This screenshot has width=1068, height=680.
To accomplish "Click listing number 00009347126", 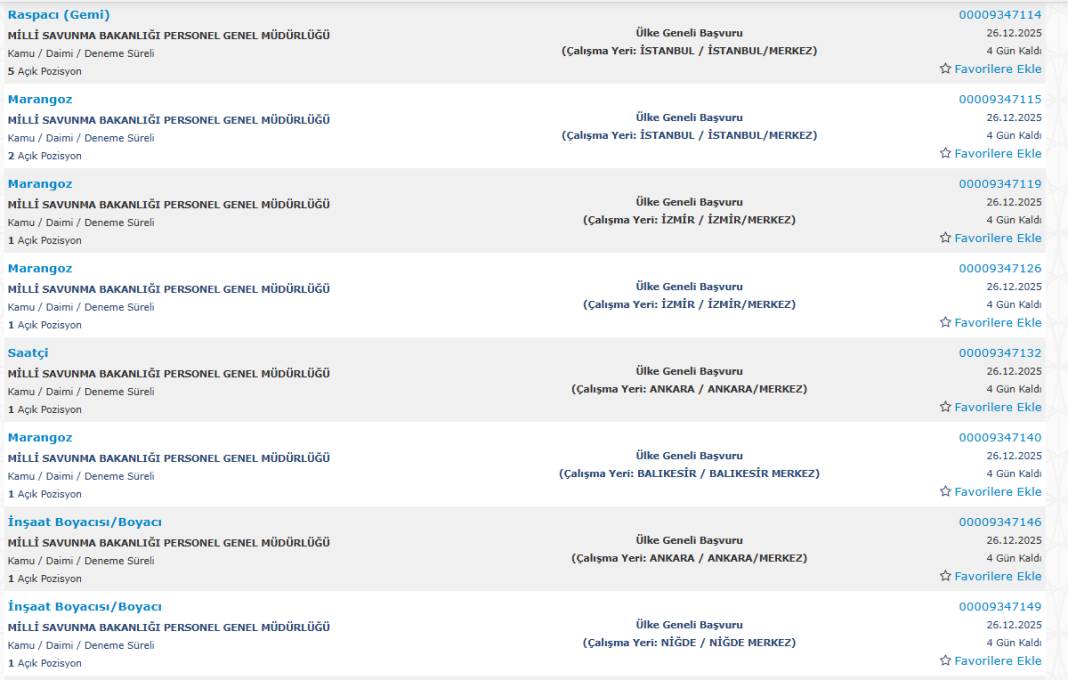I will (1000, 268).
